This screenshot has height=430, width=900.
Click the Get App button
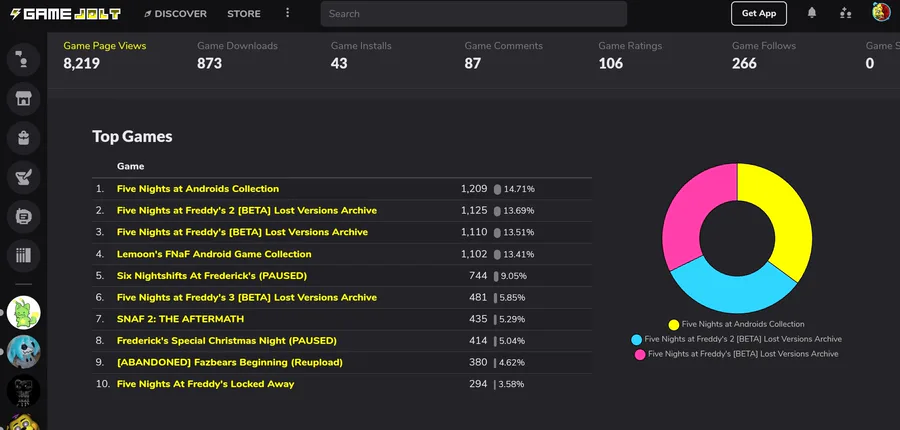coord(759,14)
